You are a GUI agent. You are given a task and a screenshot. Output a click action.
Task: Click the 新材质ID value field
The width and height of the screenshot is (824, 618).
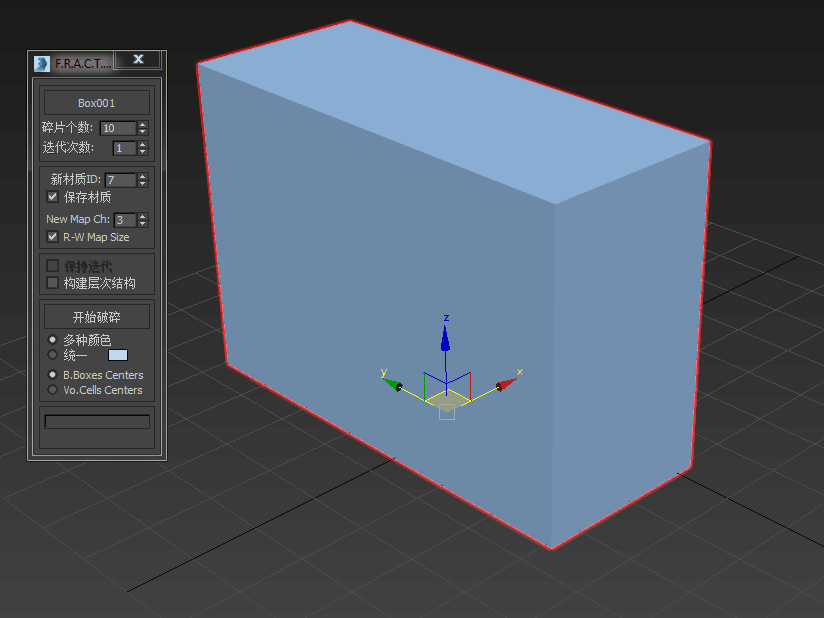click(x=120, y=180)
